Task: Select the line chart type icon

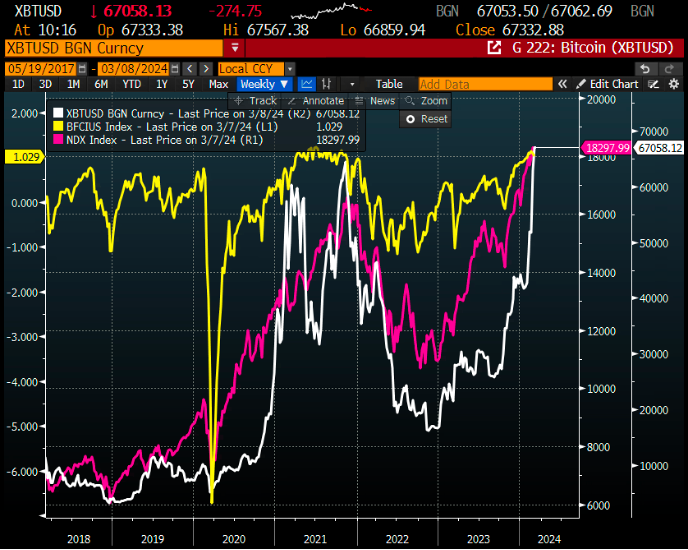Action: pyautogui.click(x=306, y=84)
